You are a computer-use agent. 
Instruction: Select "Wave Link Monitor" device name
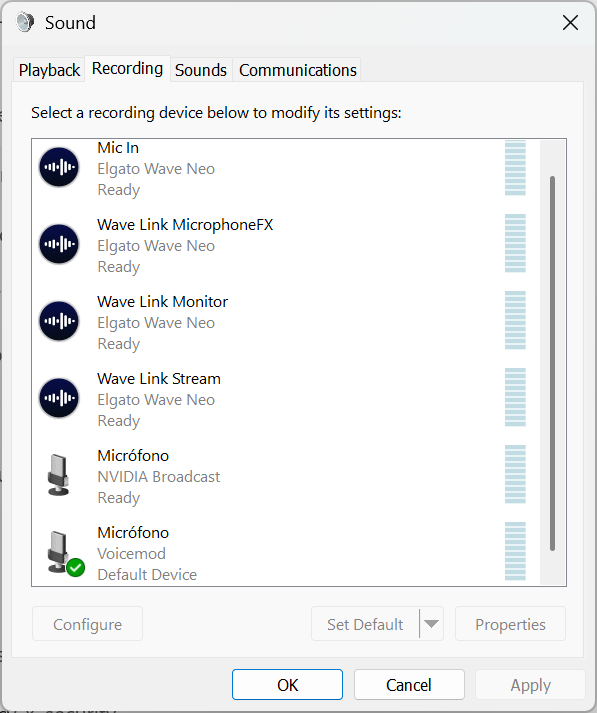coord(162,301)
